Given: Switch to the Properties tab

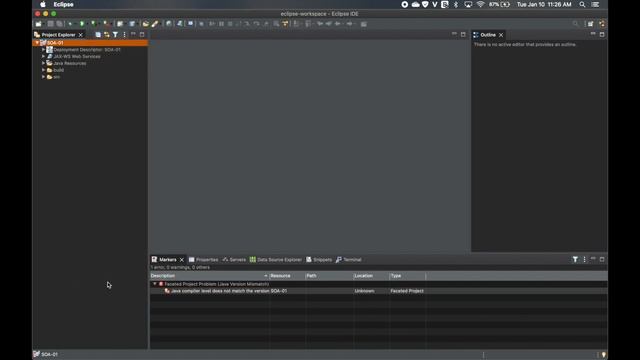Looking at the screenshot, I should [203, 260].
